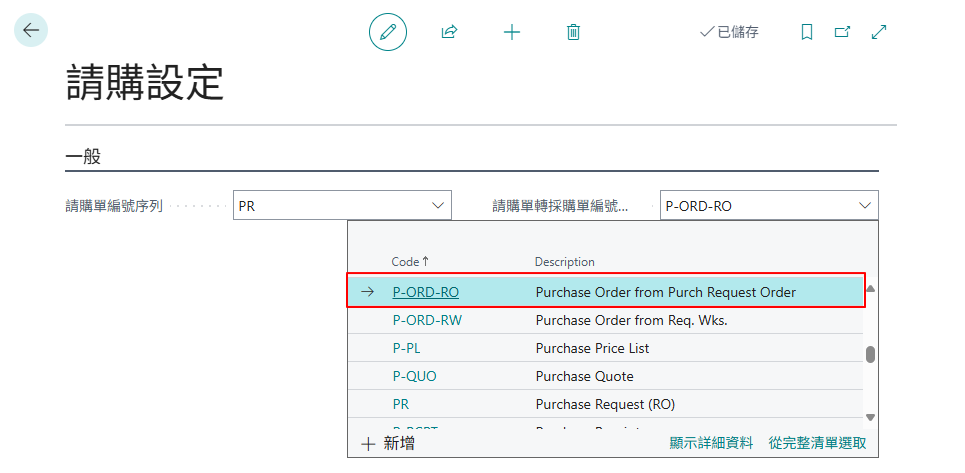Select the PR code entry in list
This screenshot has height=473, width=965.
[401, 404]
